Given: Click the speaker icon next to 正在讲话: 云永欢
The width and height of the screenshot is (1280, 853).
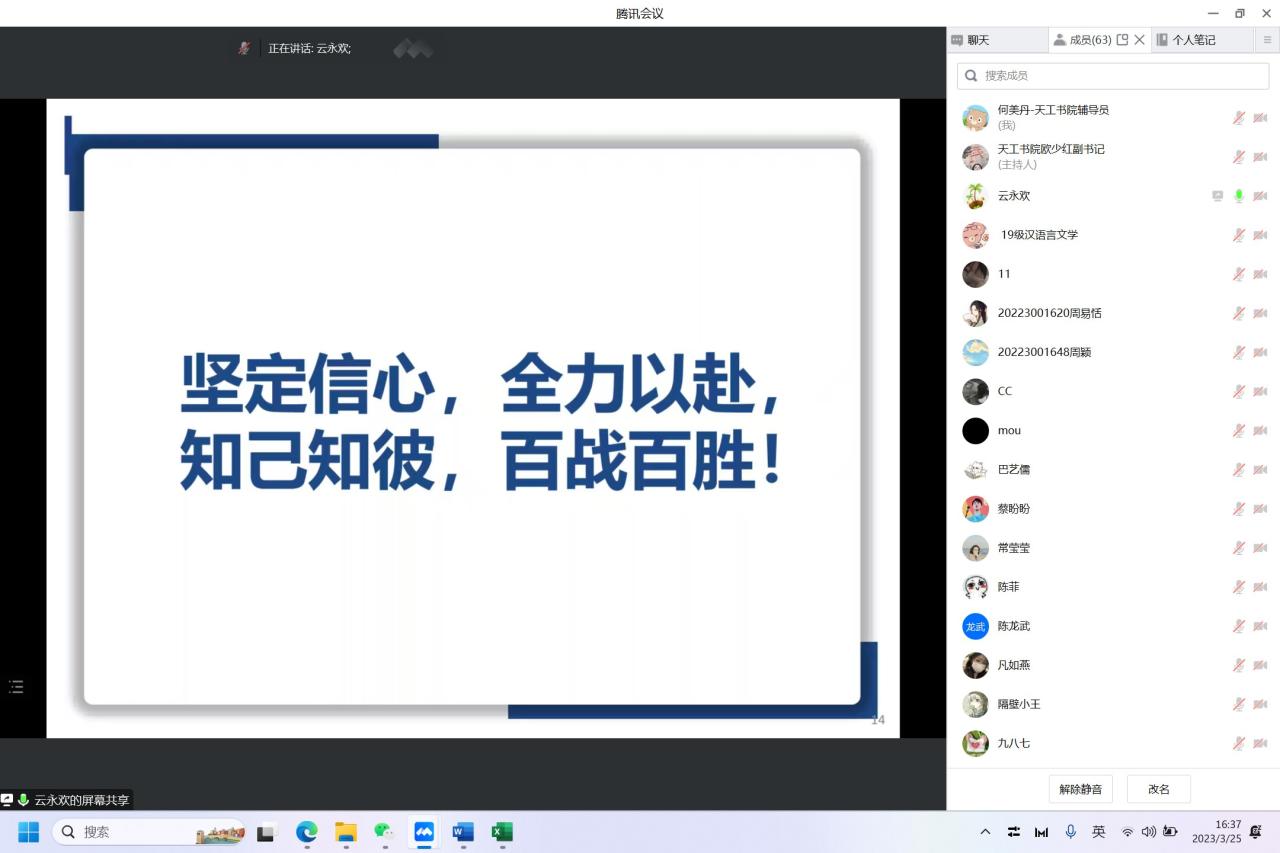Looking at the screenshot, I should tap(244, 47).
